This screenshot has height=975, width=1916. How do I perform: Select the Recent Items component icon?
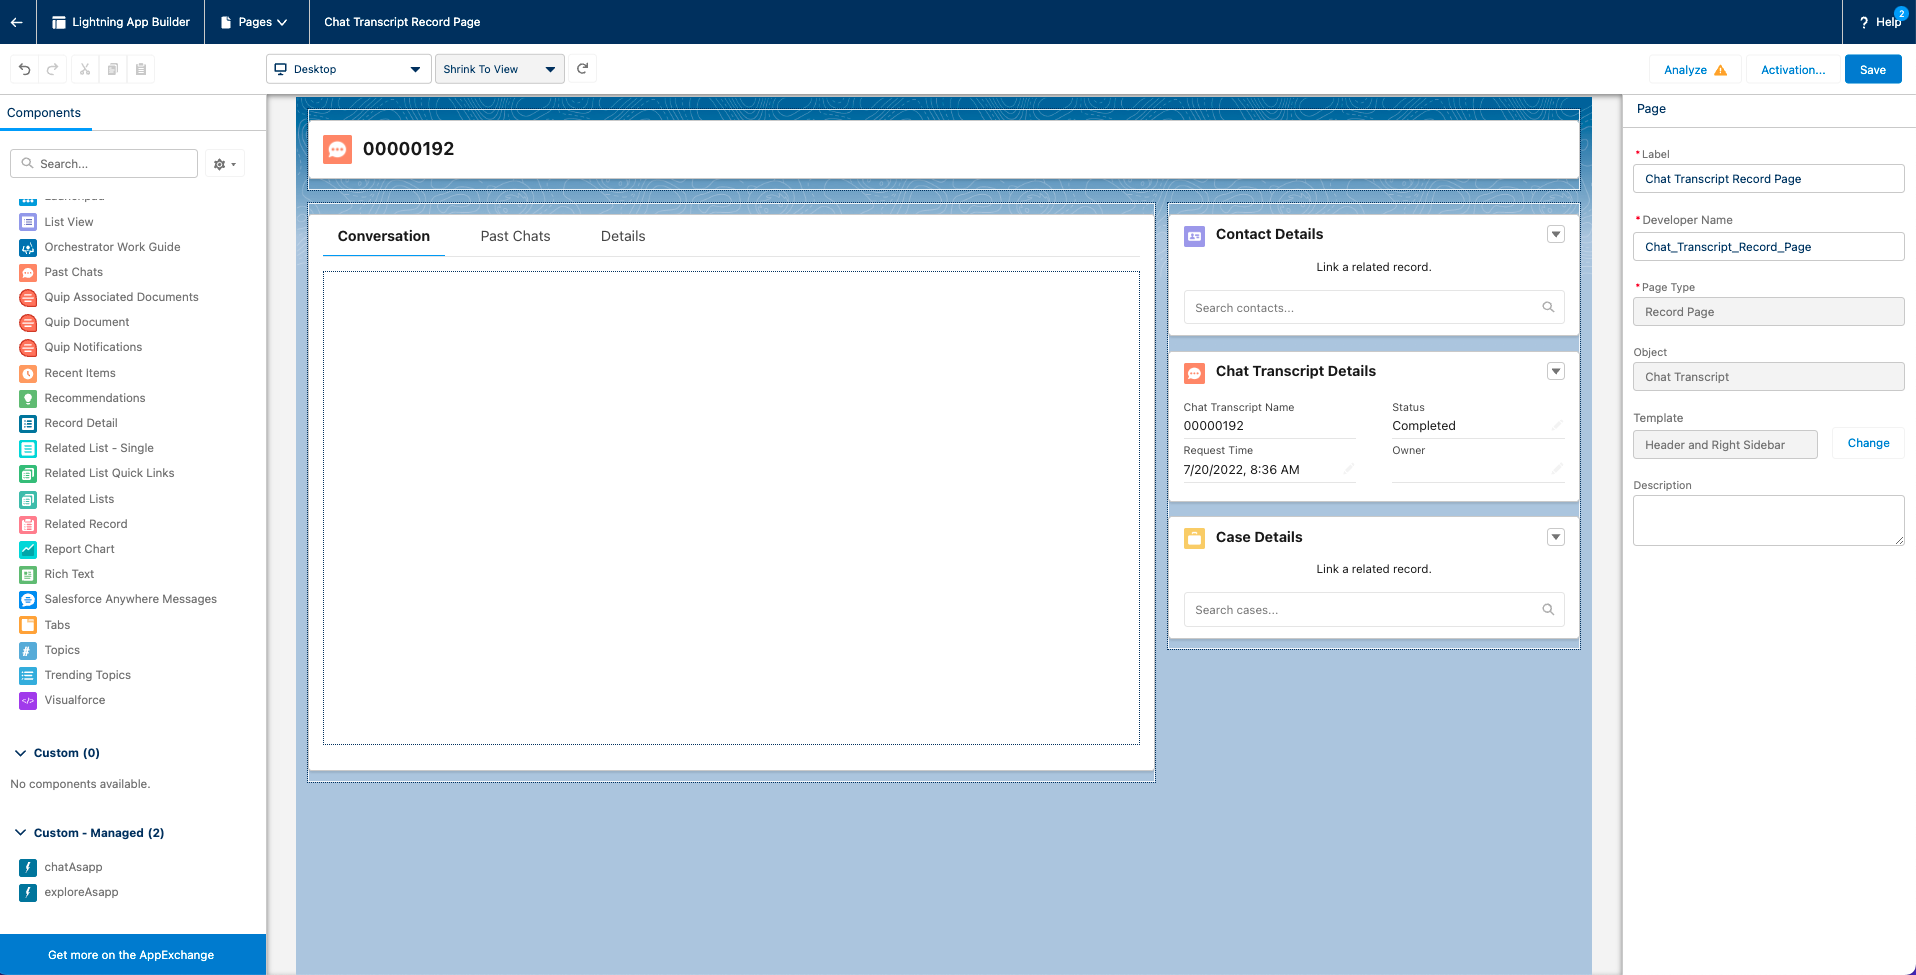[28, 373]
